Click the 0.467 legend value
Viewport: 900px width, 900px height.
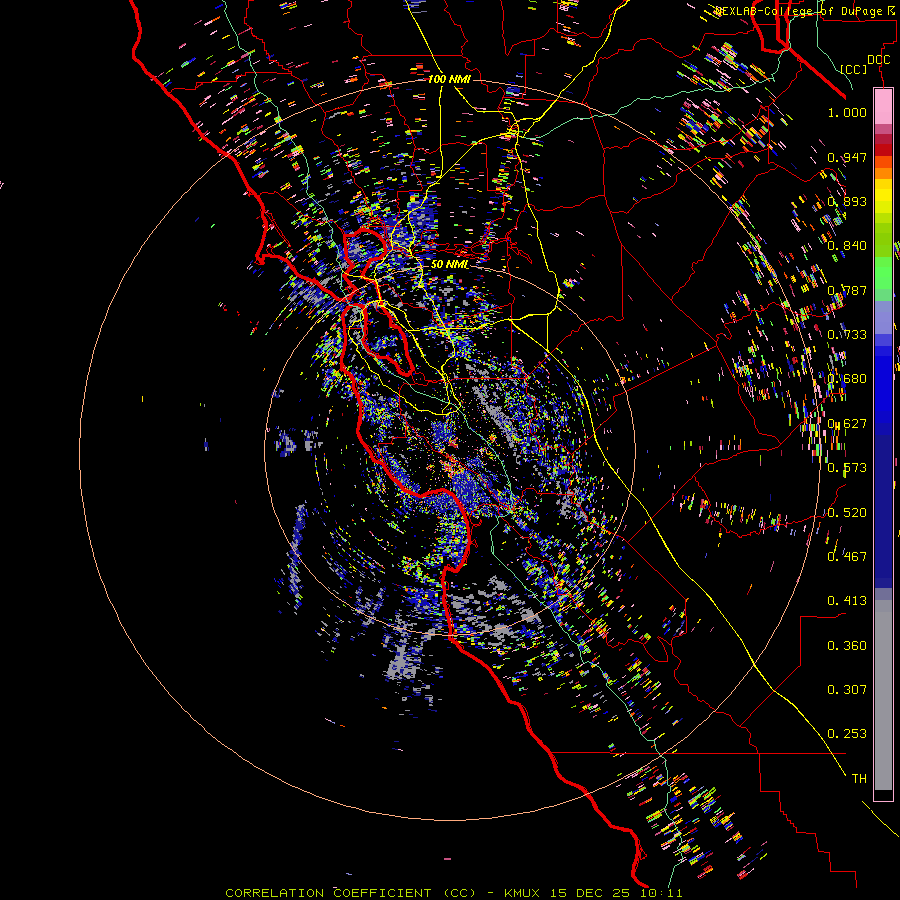(847, 557)
